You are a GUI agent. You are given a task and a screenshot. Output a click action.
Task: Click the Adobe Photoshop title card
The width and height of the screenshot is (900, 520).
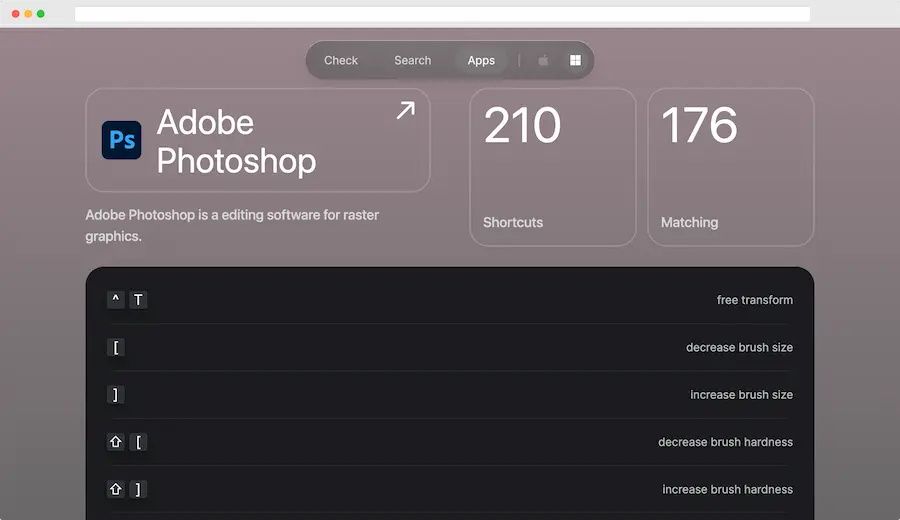[258, 140]
